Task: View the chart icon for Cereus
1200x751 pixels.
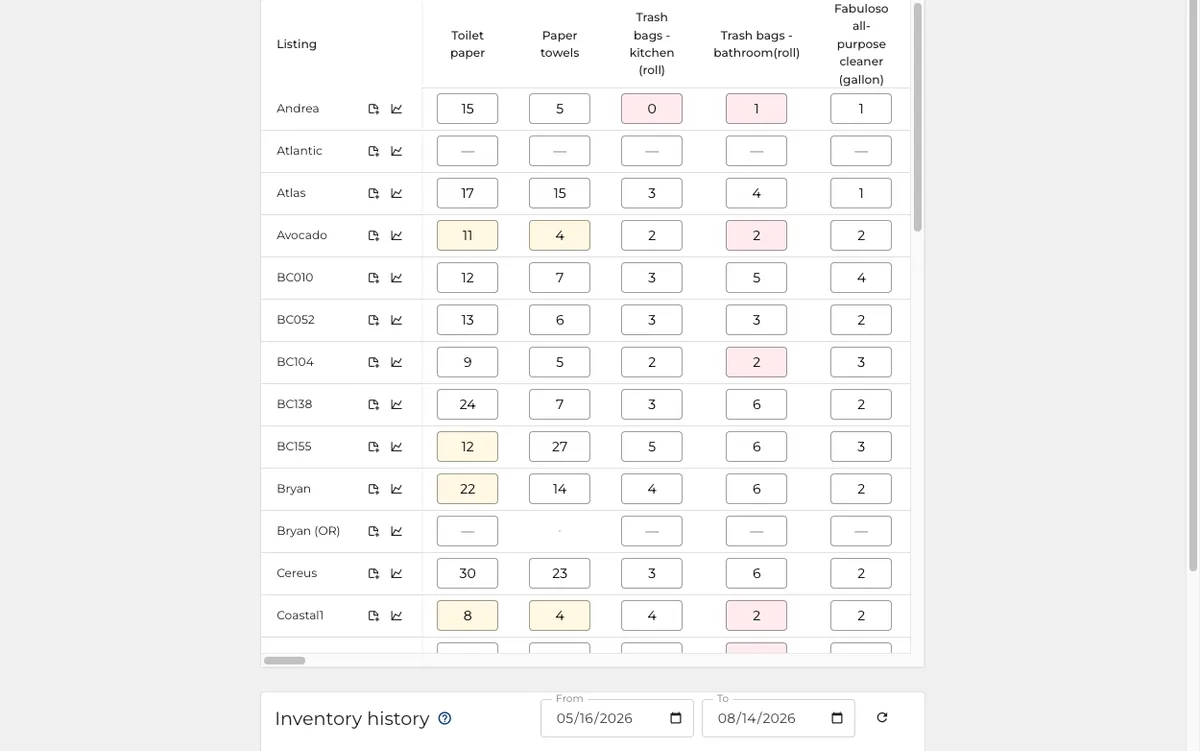Action: click(396, 574)
